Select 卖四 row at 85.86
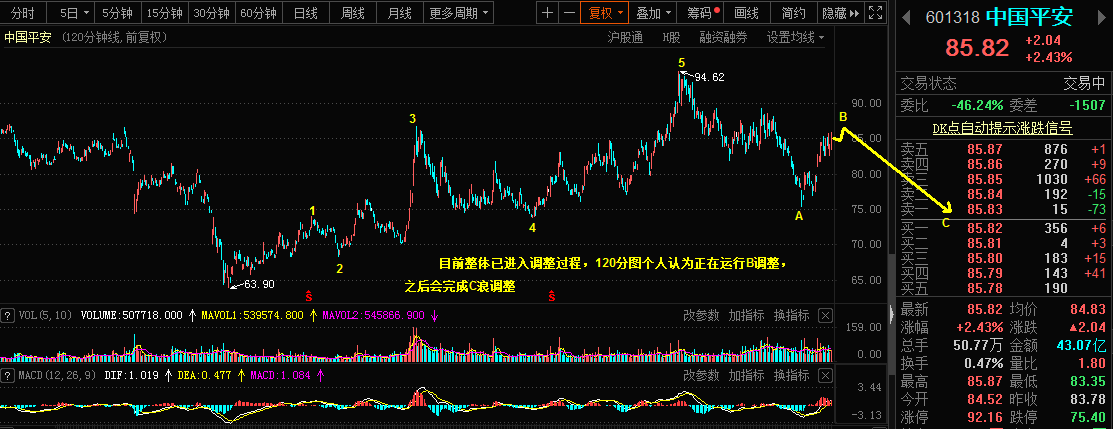 1002,164
